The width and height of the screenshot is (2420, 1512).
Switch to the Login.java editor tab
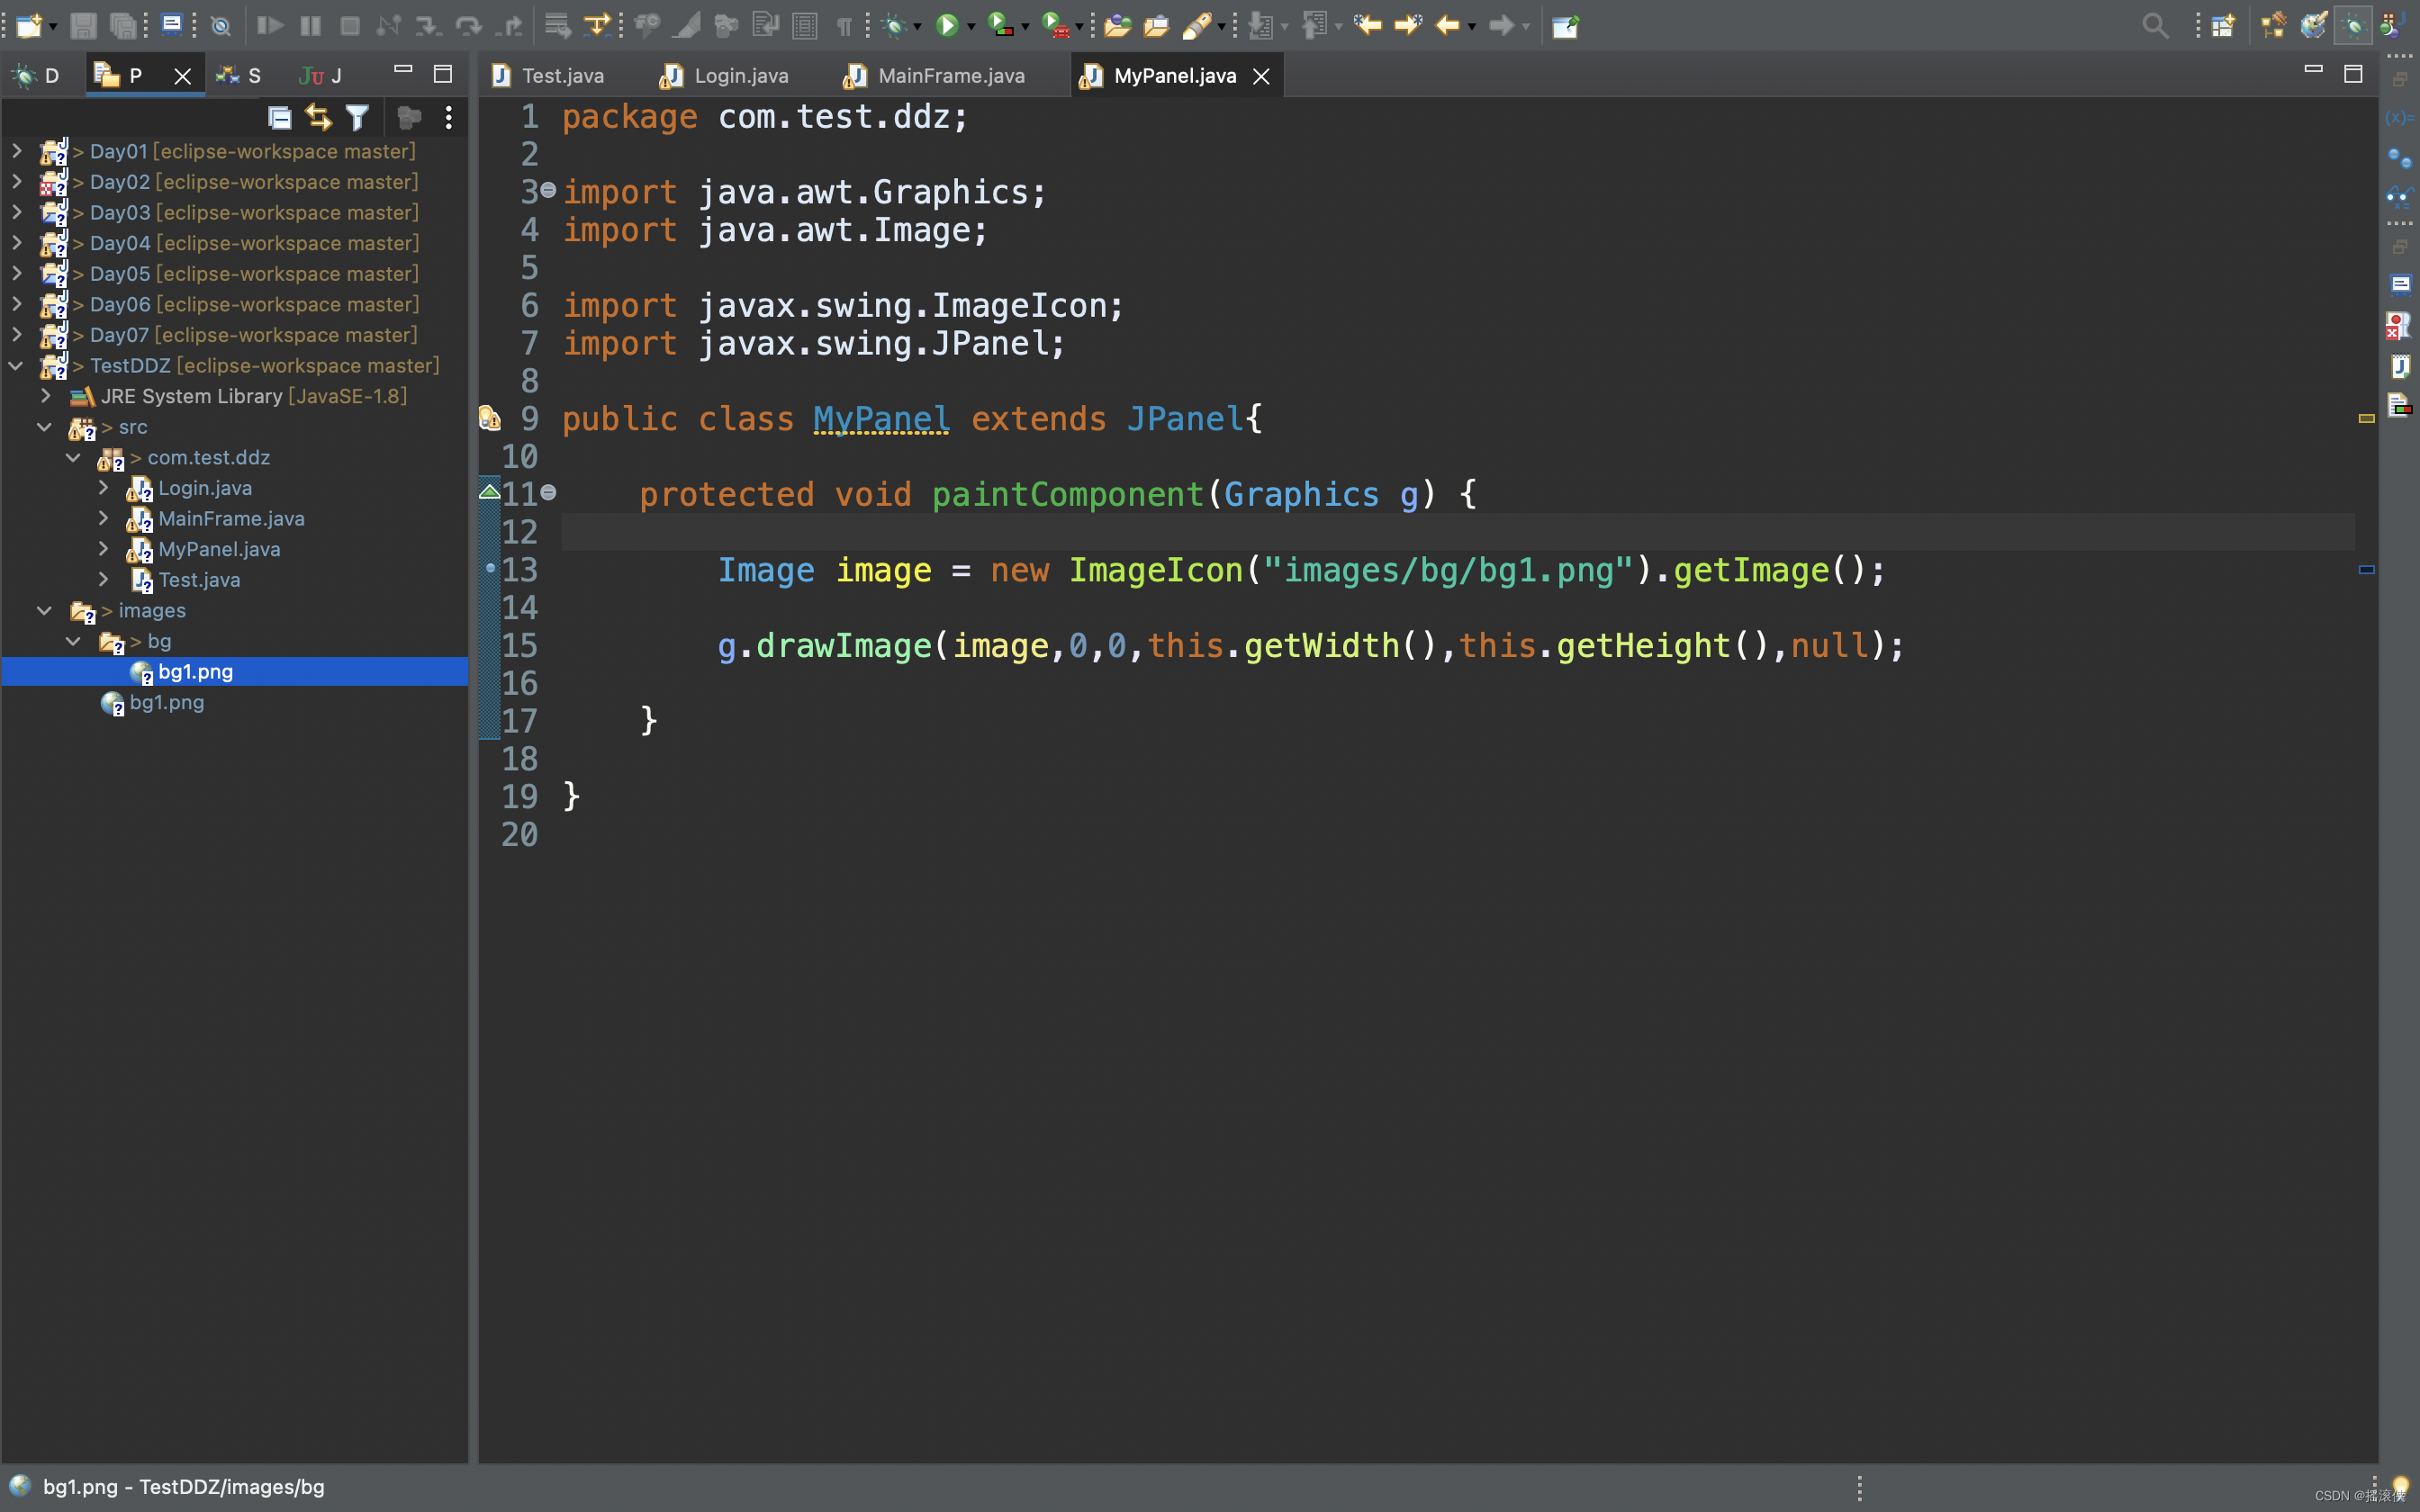pyautogui.click(x=740, y=76)
